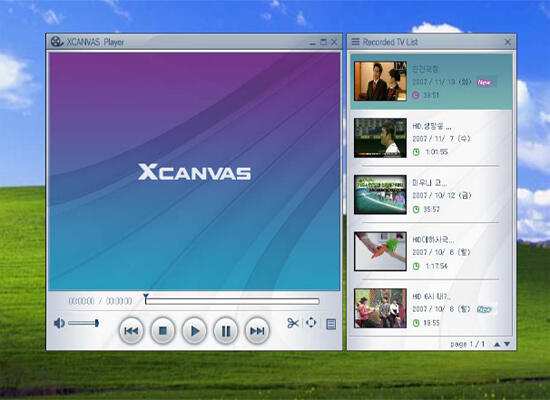Click the green clock icon beside 35:57
This screenshot has height=400, width=550.
[416, 209]
